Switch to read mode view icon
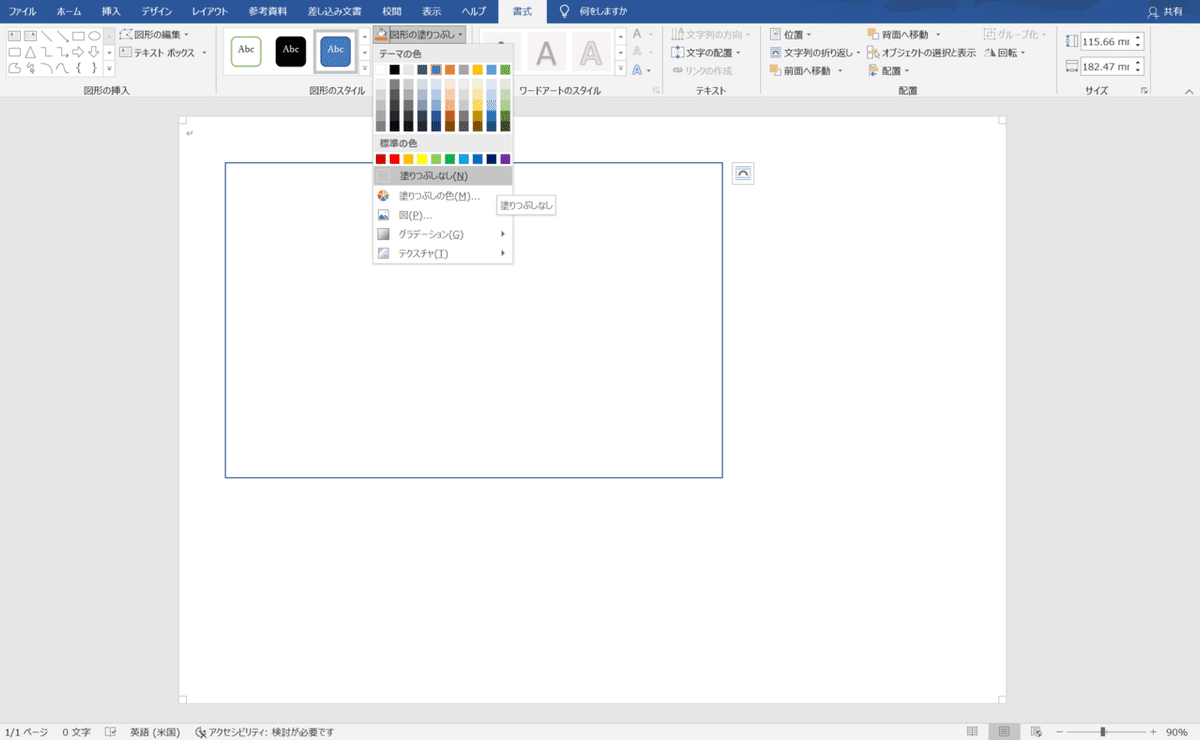1200x740 pixels. [x=974, y=732]
